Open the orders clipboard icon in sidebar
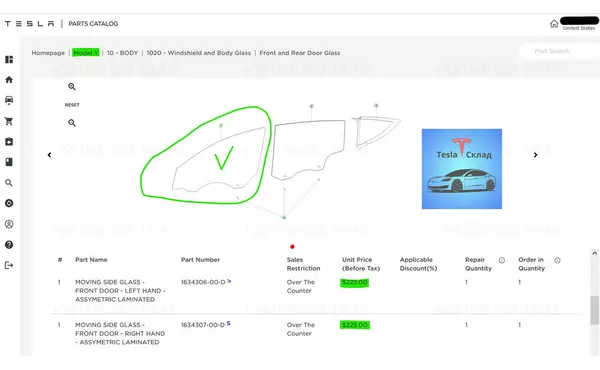The width and height of the screenshot is (600, 370). [9, 142]
